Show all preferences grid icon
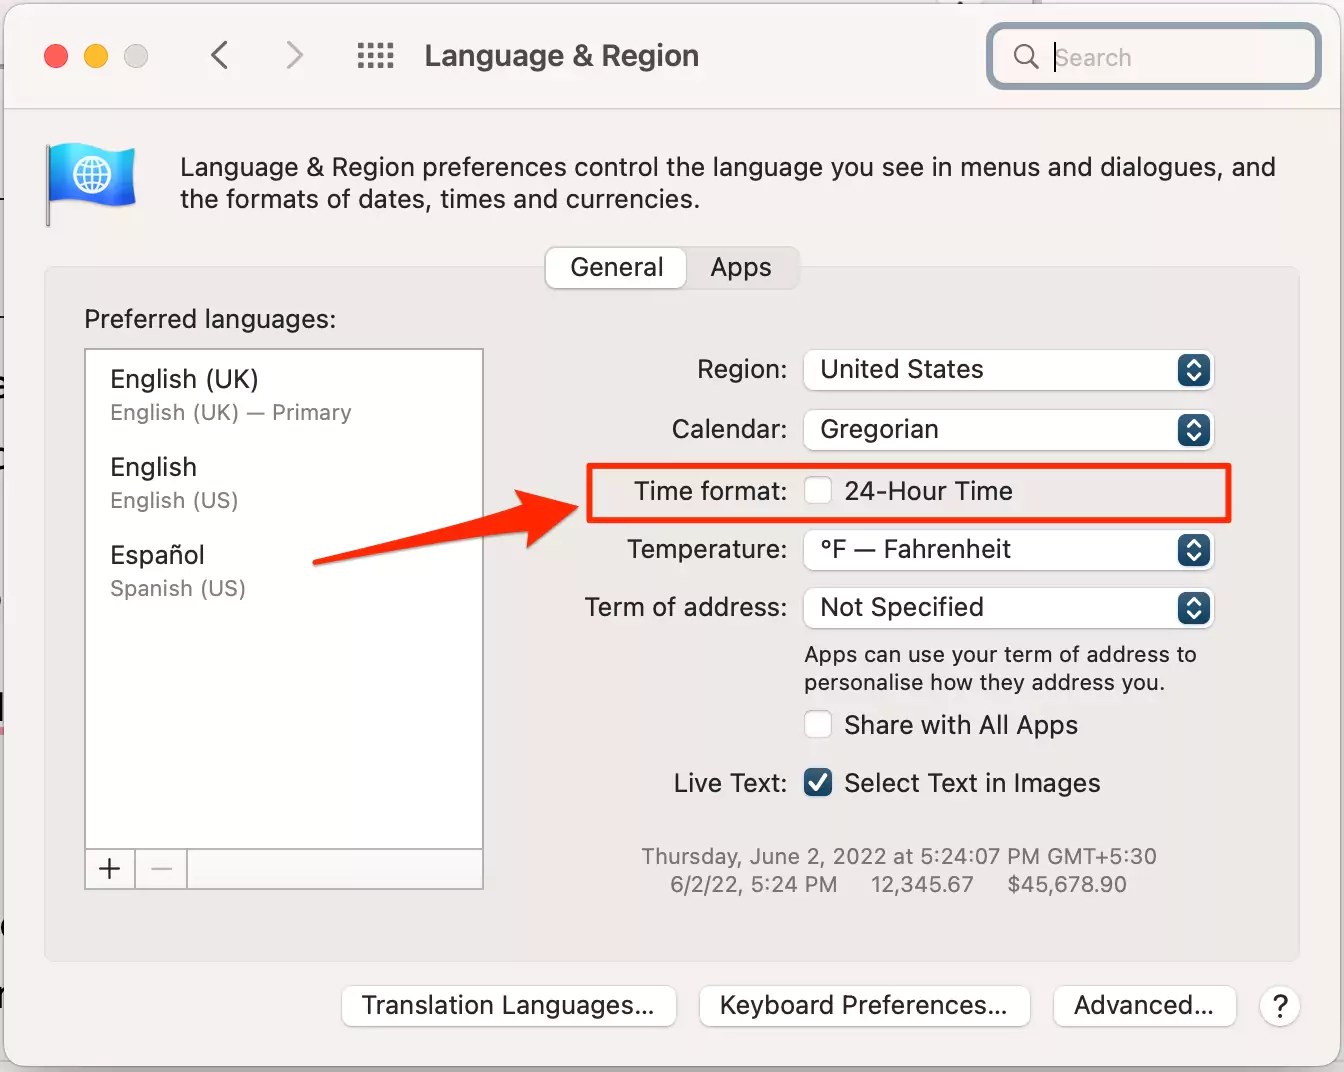This screenshot has width=1344, height=1072. 376,55
